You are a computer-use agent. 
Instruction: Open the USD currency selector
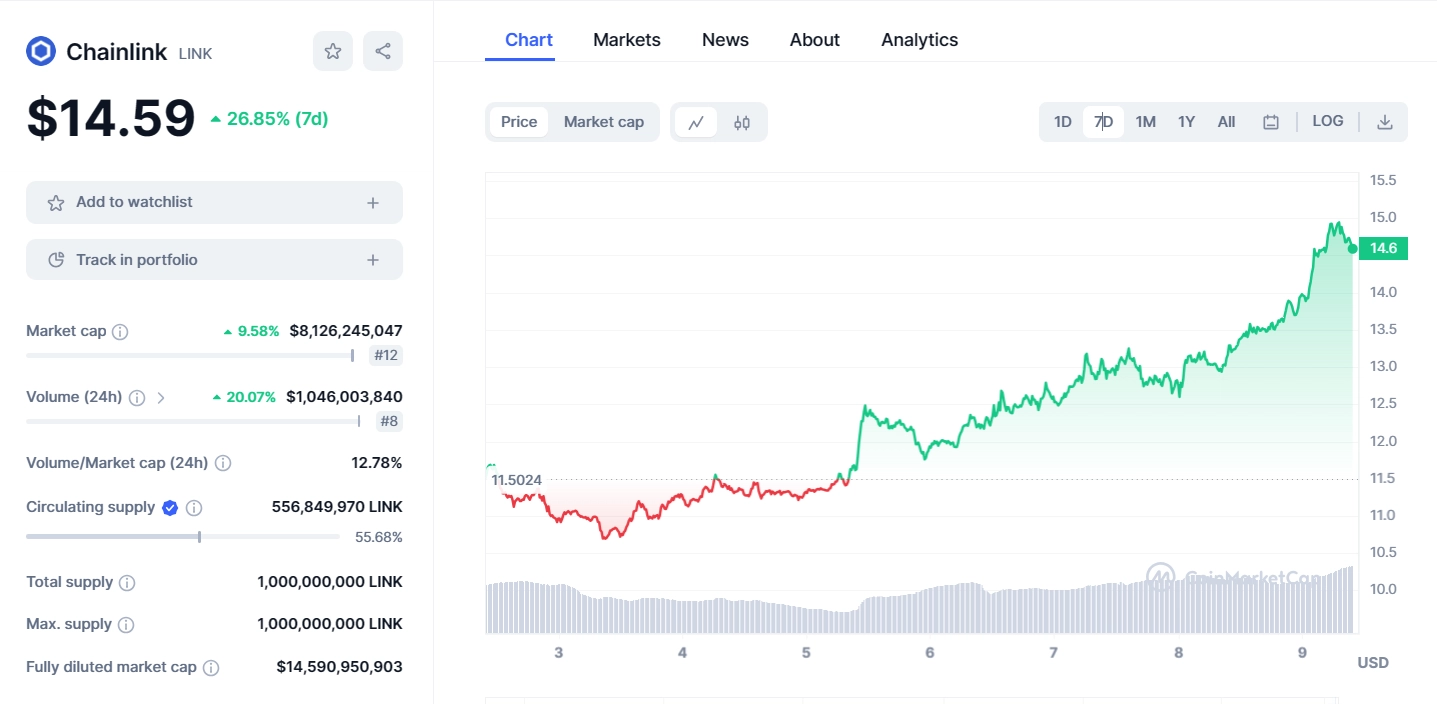(1371, 661)
